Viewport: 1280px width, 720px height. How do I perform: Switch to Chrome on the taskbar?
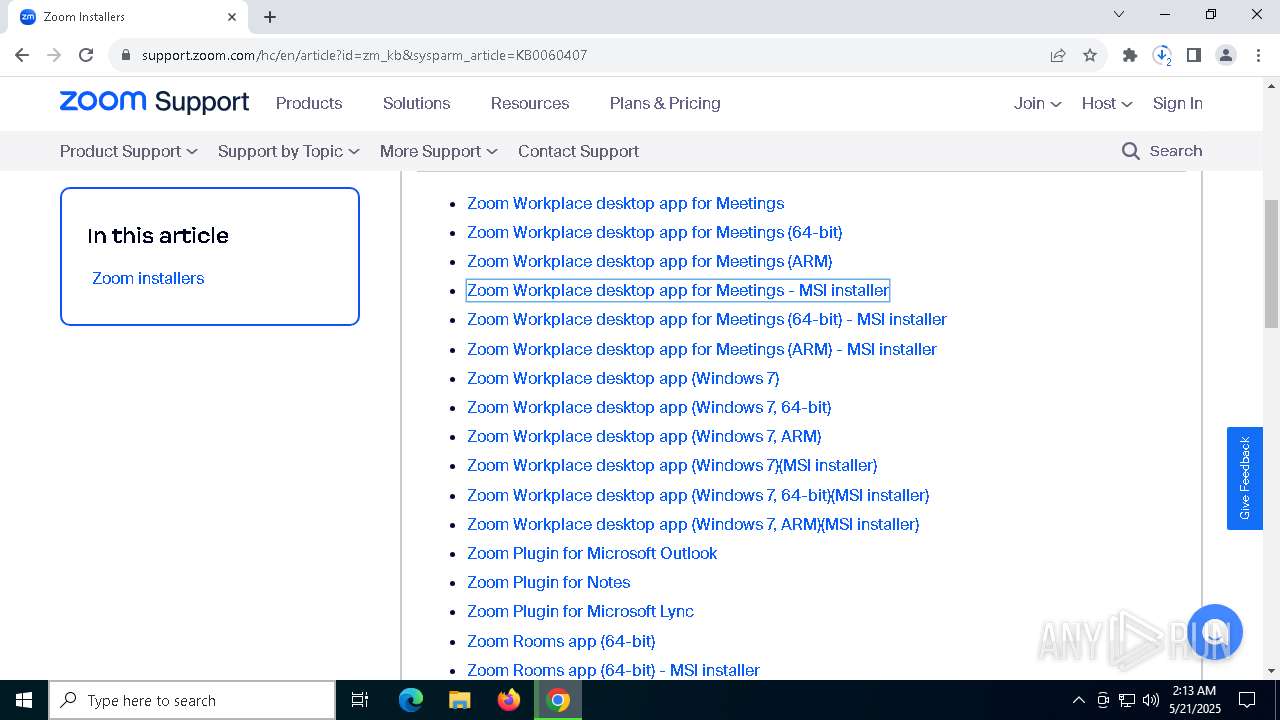tap(559, 700)
